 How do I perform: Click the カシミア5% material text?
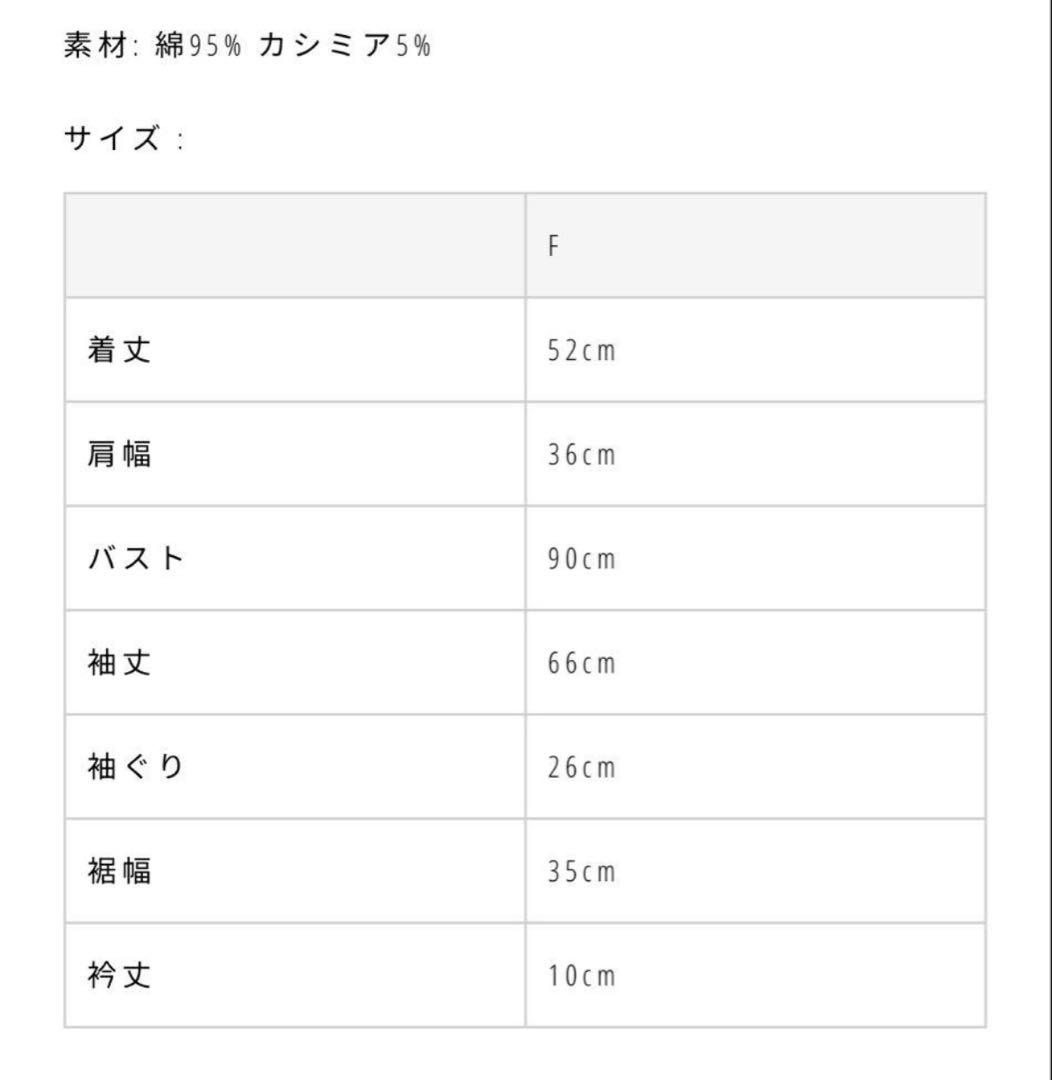344,47
